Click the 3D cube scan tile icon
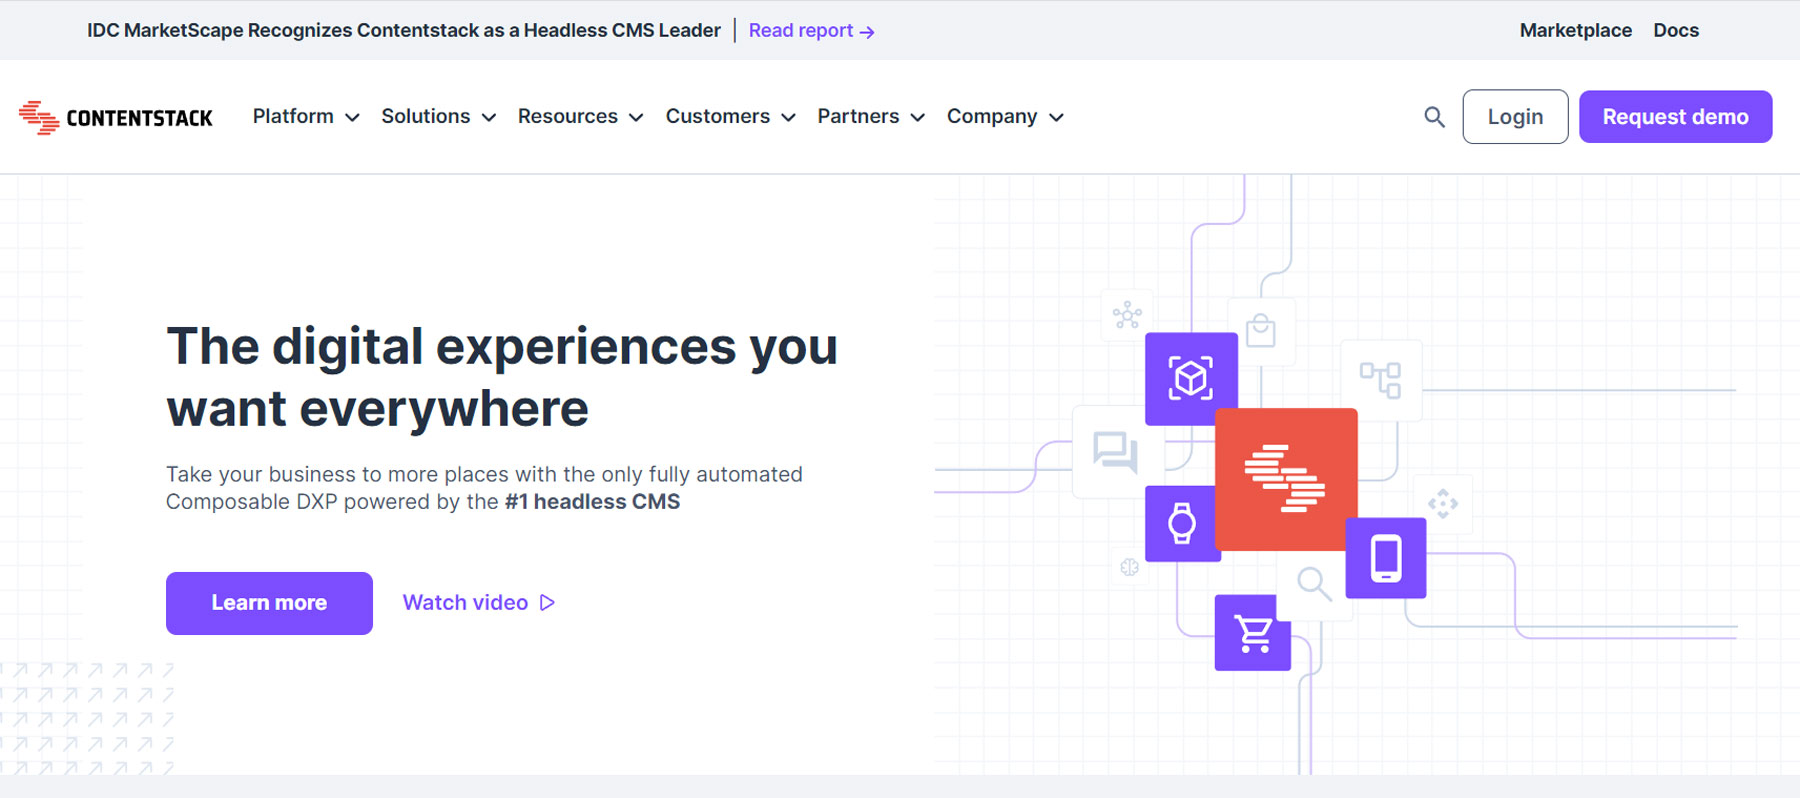The image size is (1800, 798). pos(1191,378)
